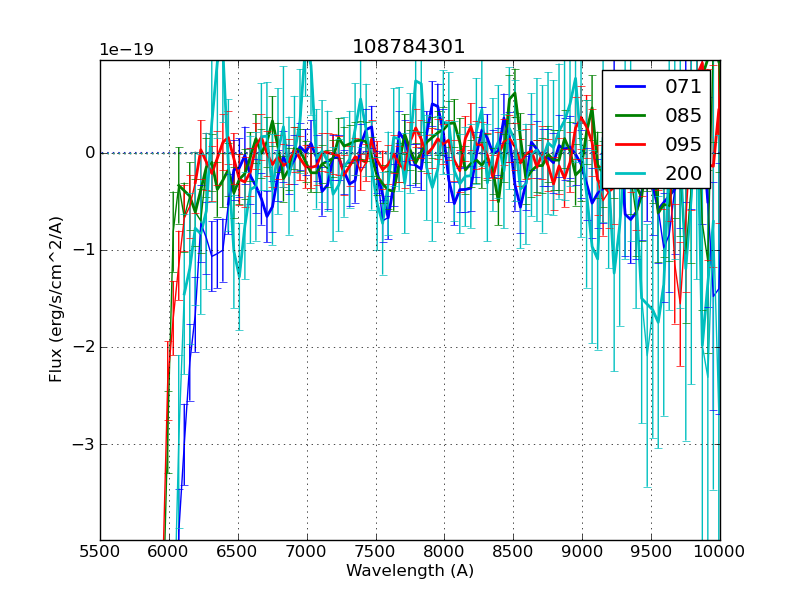Select the 095 legend label
Image resolution: width=800 pixels, height=600 pixels.
[683, 144]
